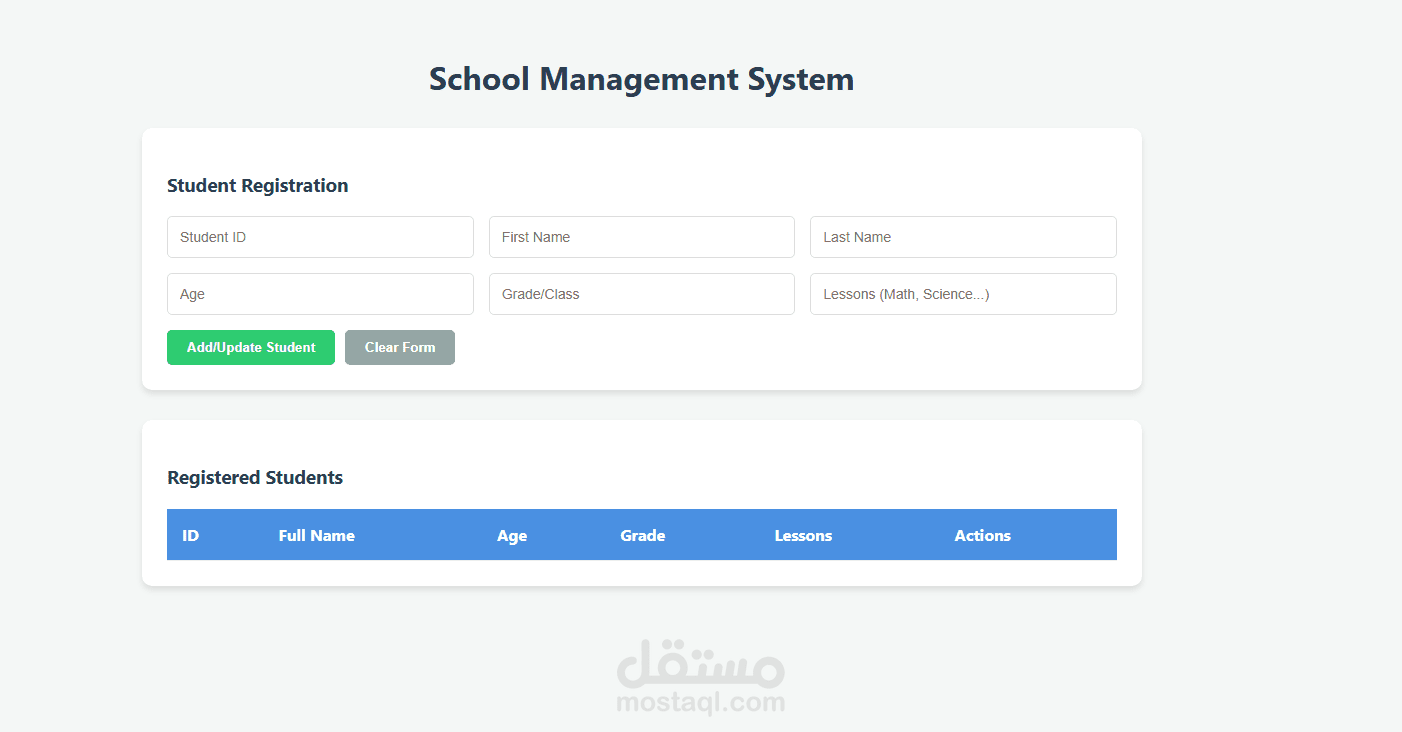
Task: Click the Add/Update Student button
Action: (251, 347)
